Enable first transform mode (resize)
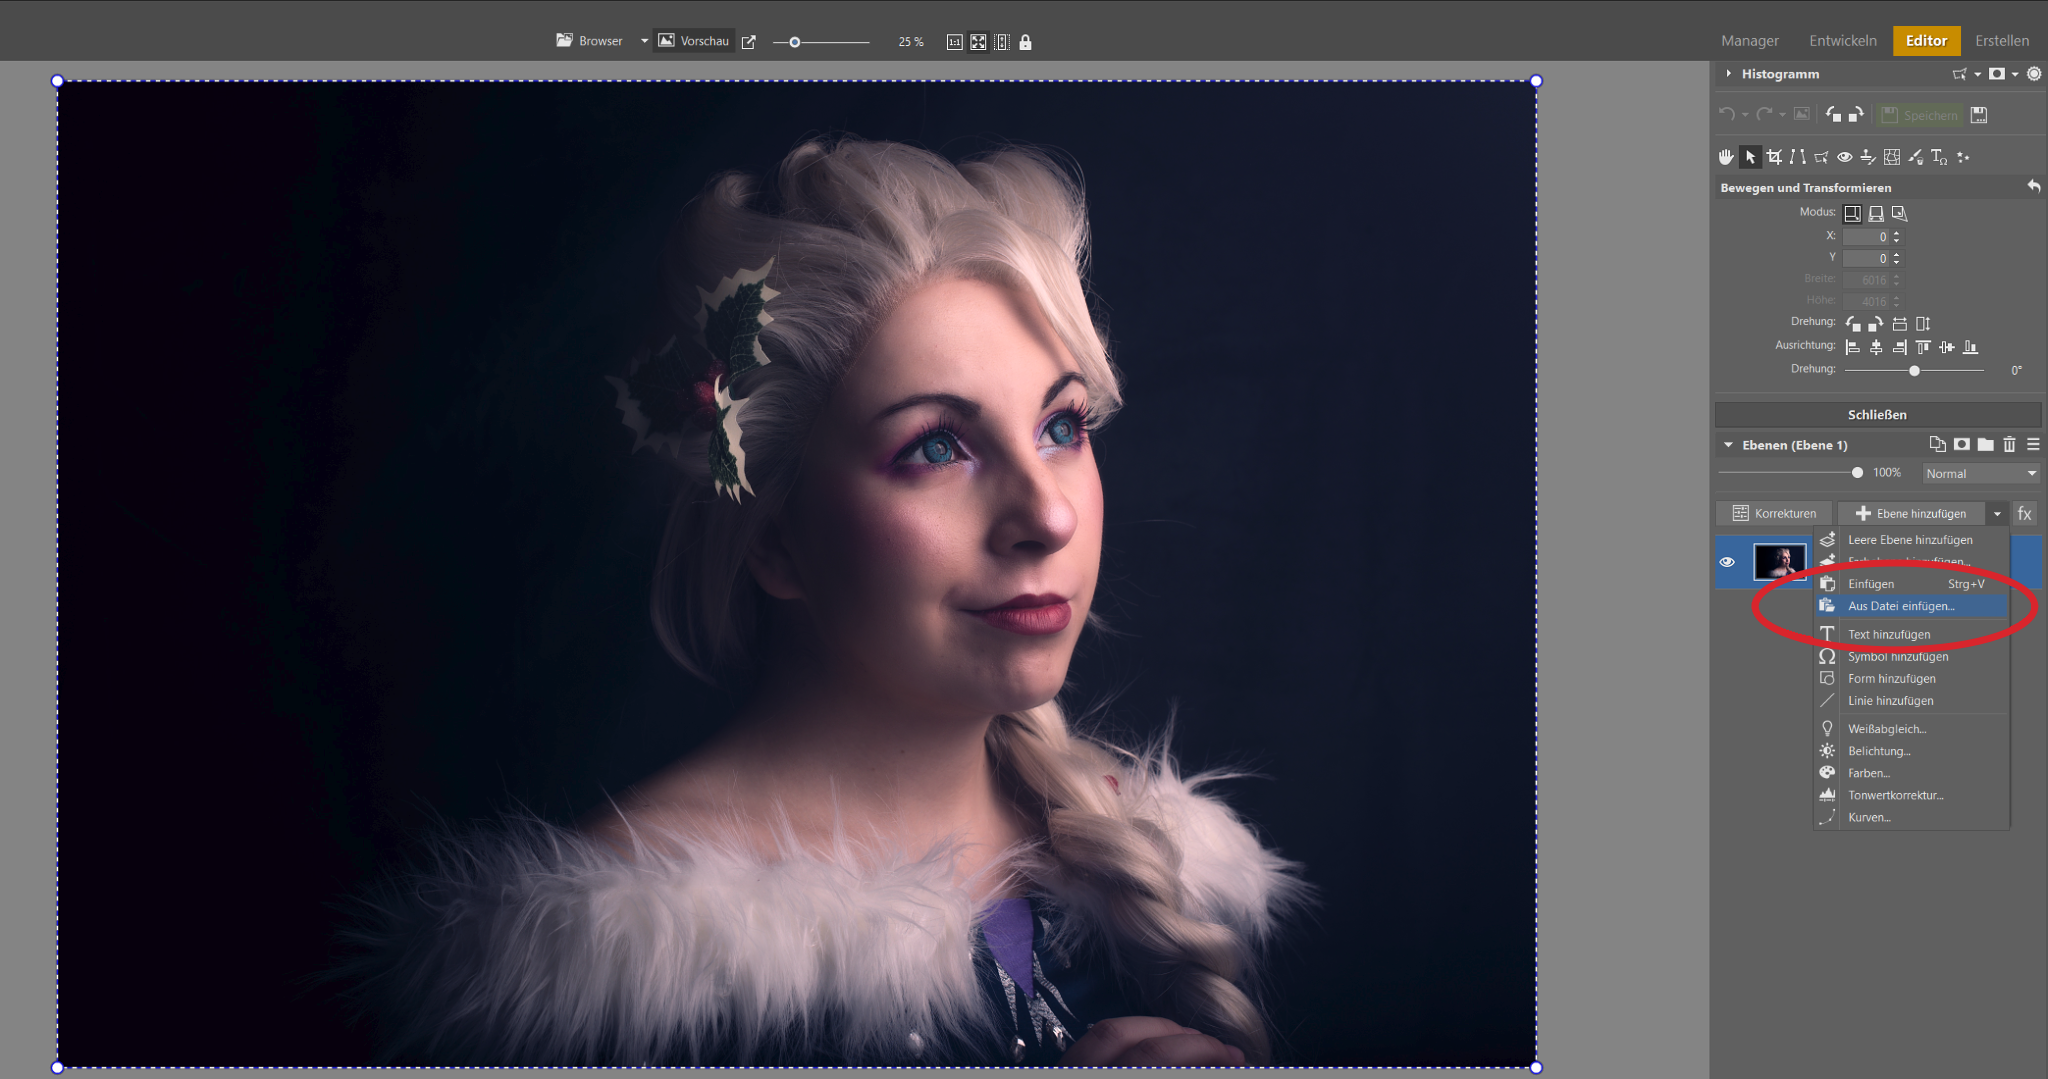The image size is (2048, 1079). tap(1852, 213)
